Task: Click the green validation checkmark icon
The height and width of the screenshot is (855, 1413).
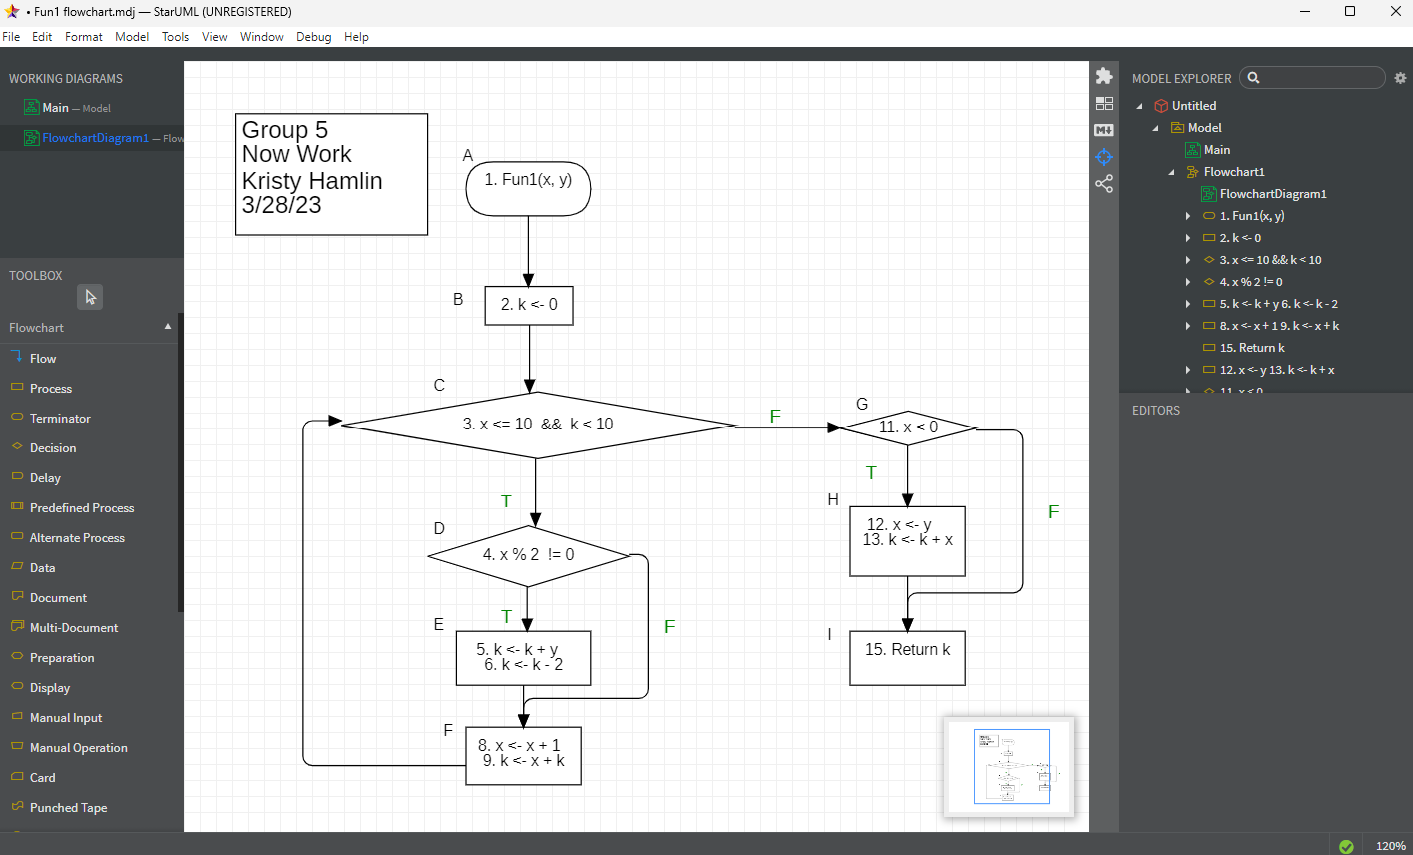Action: [1346, 846]
